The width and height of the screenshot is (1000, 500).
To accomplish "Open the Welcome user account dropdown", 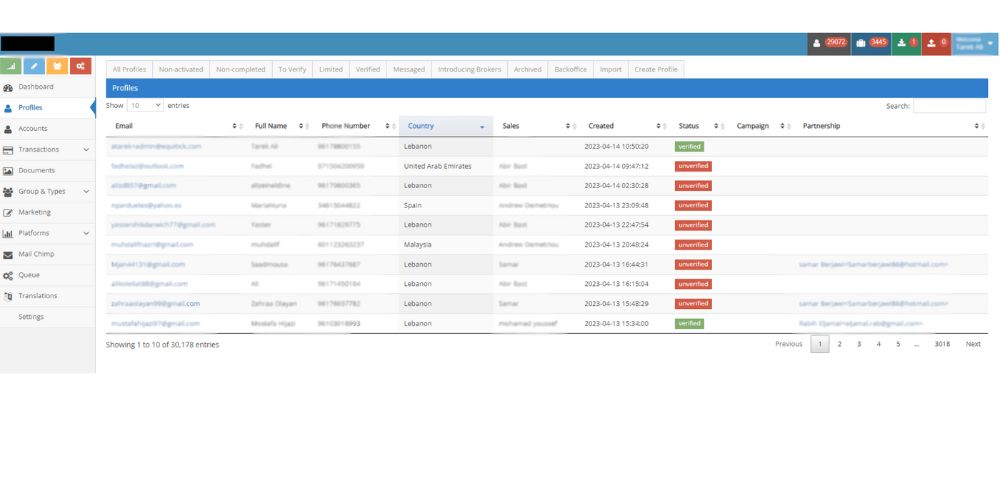I will tap(975, 43).
